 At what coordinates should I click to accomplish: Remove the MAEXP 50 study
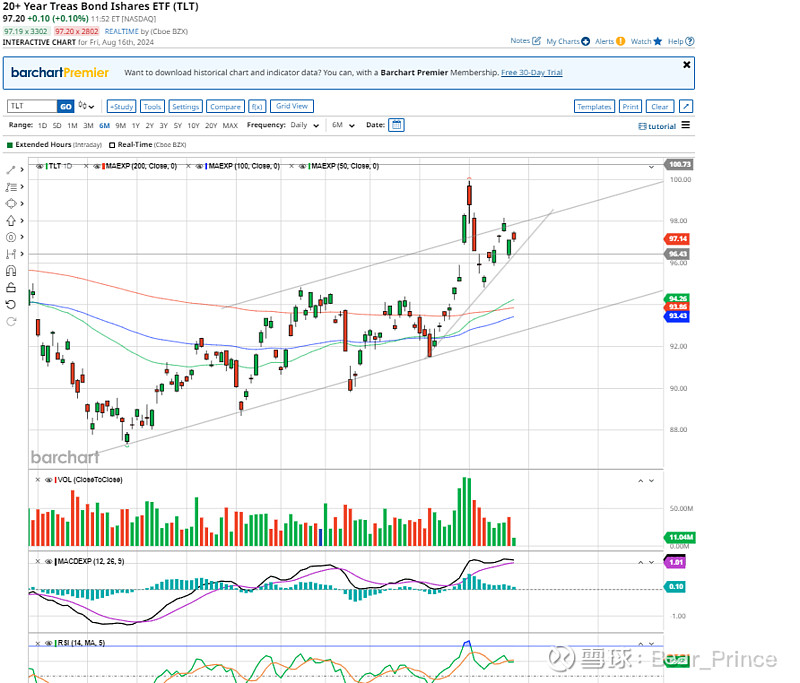point(292,166)
